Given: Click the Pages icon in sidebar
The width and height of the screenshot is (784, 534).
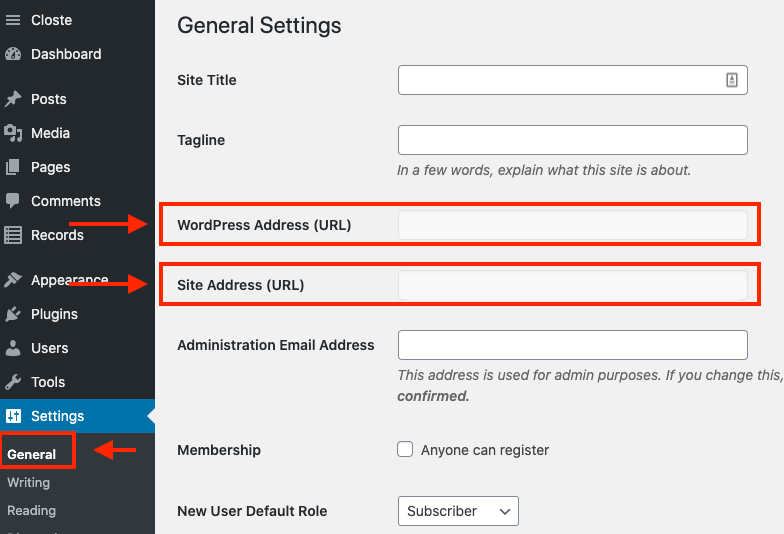Looking at the screenshot, I should point(13,167).
